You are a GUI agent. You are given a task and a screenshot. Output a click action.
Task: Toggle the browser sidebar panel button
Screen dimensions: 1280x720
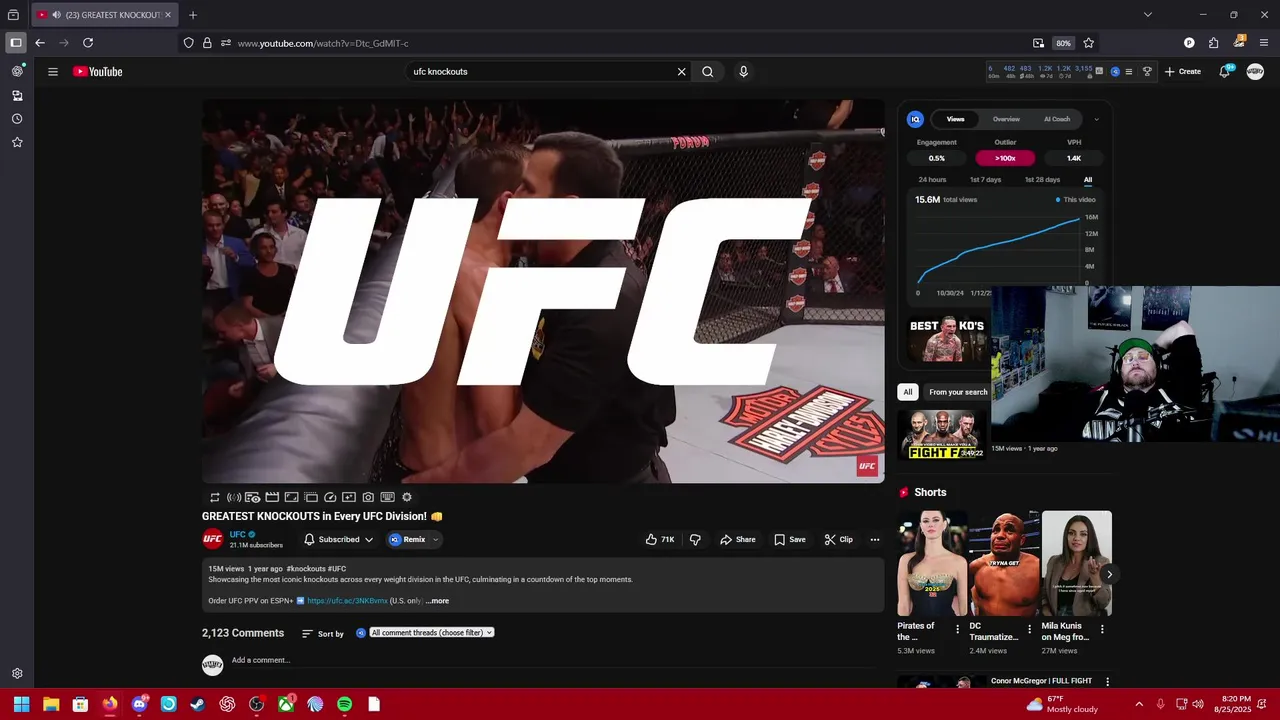tap(15, 43)
